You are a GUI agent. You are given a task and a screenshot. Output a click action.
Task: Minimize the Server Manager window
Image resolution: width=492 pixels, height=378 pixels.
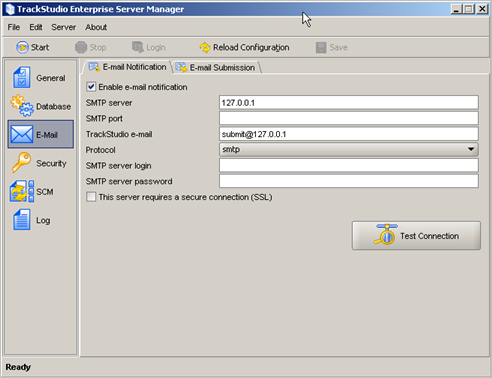[456, 9]
